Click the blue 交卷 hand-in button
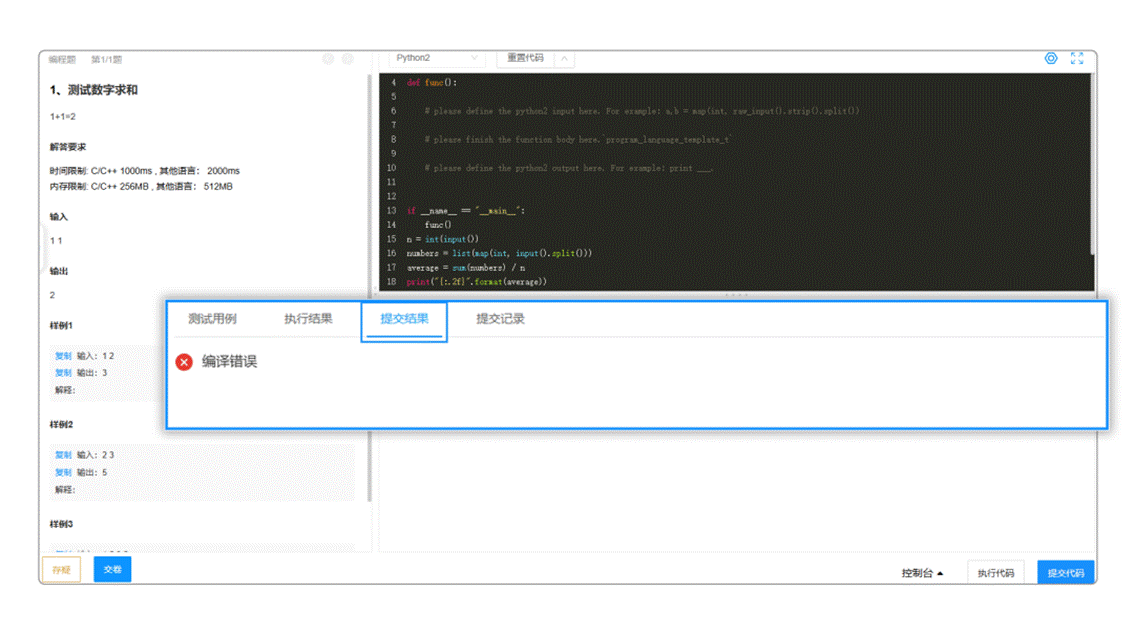This screenshot has width=1134, height=634. [x=112, y=570]
